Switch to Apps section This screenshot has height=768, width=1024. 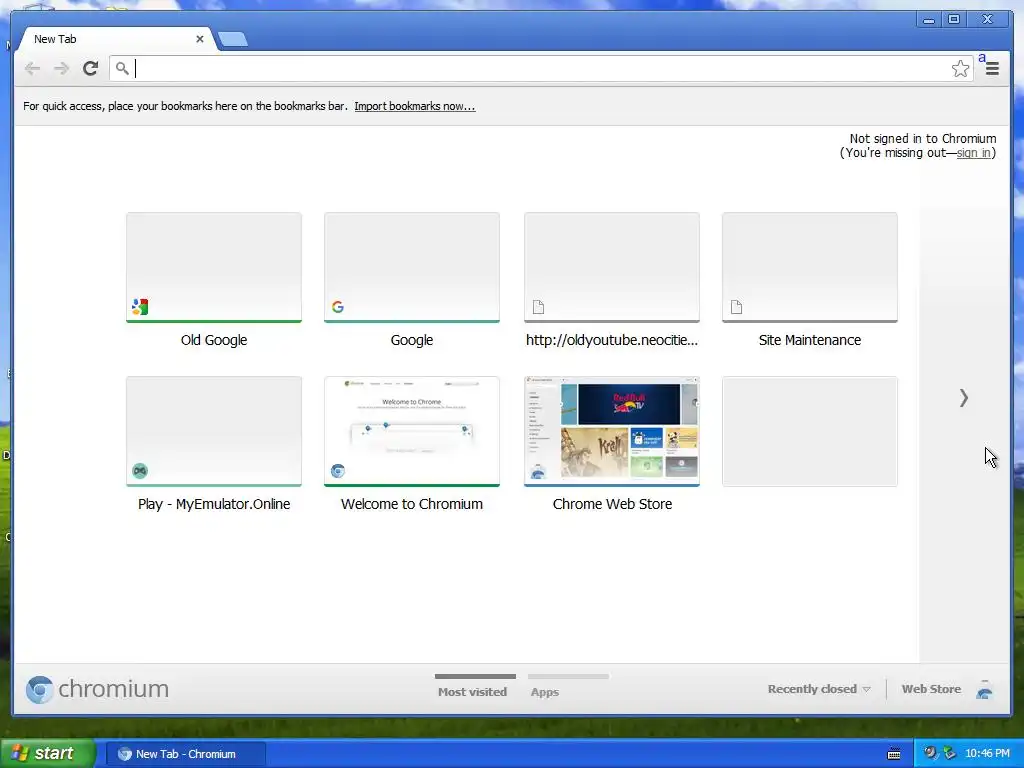545,692
